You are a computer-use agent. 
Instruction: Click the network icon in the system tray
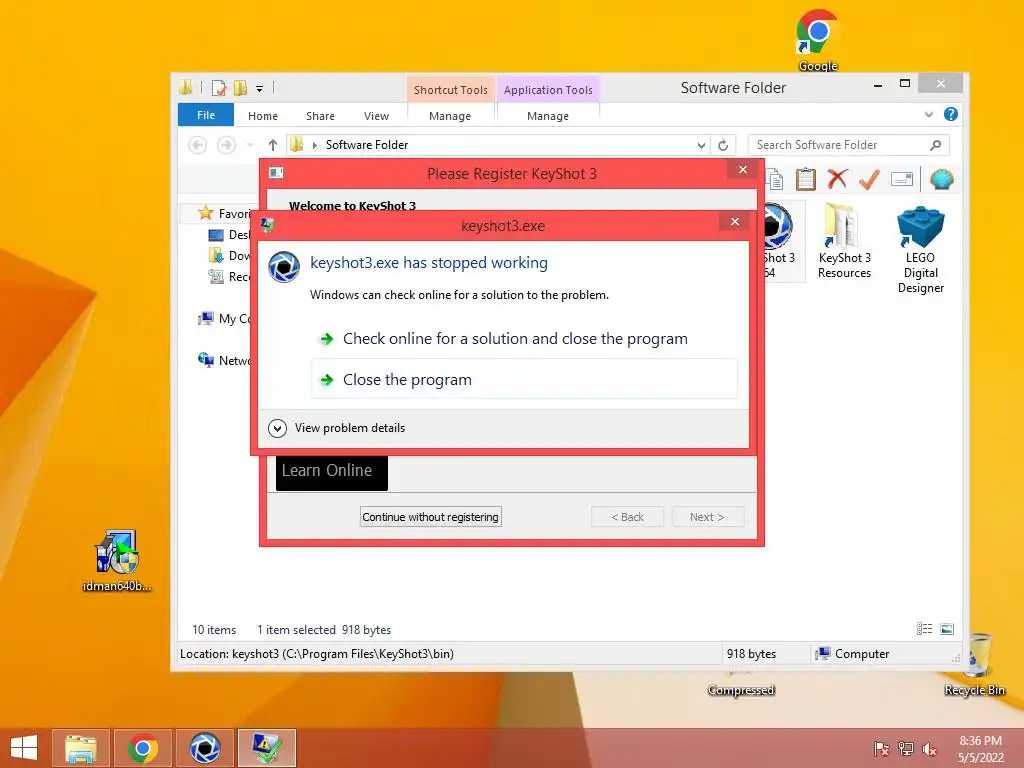(x=905, y=749)
